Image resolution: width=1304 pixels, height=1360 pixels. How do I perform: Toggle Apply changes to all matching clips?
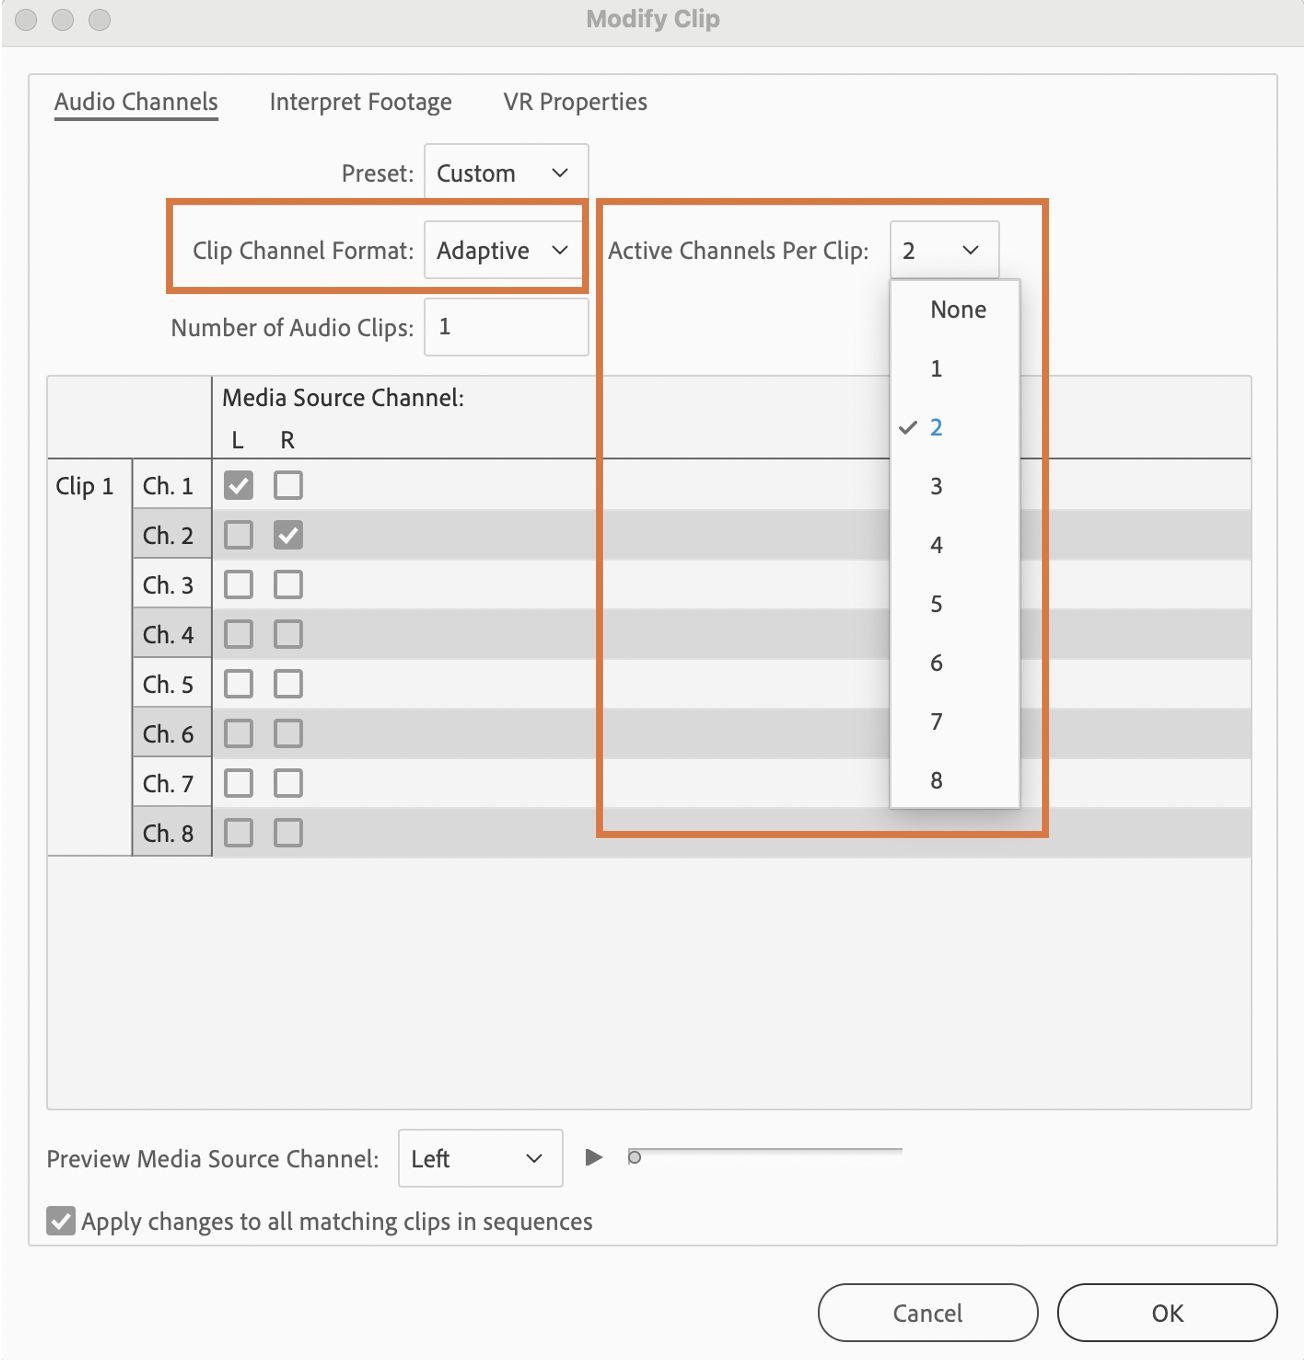[61, 1221]
